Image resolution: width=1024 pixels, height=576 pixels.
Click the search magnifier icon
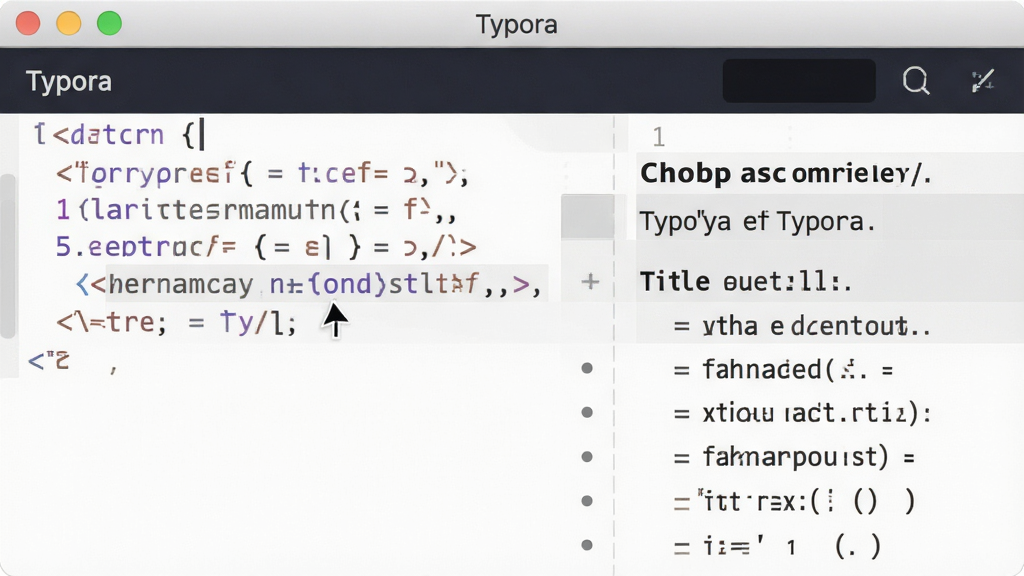point(916,81)
